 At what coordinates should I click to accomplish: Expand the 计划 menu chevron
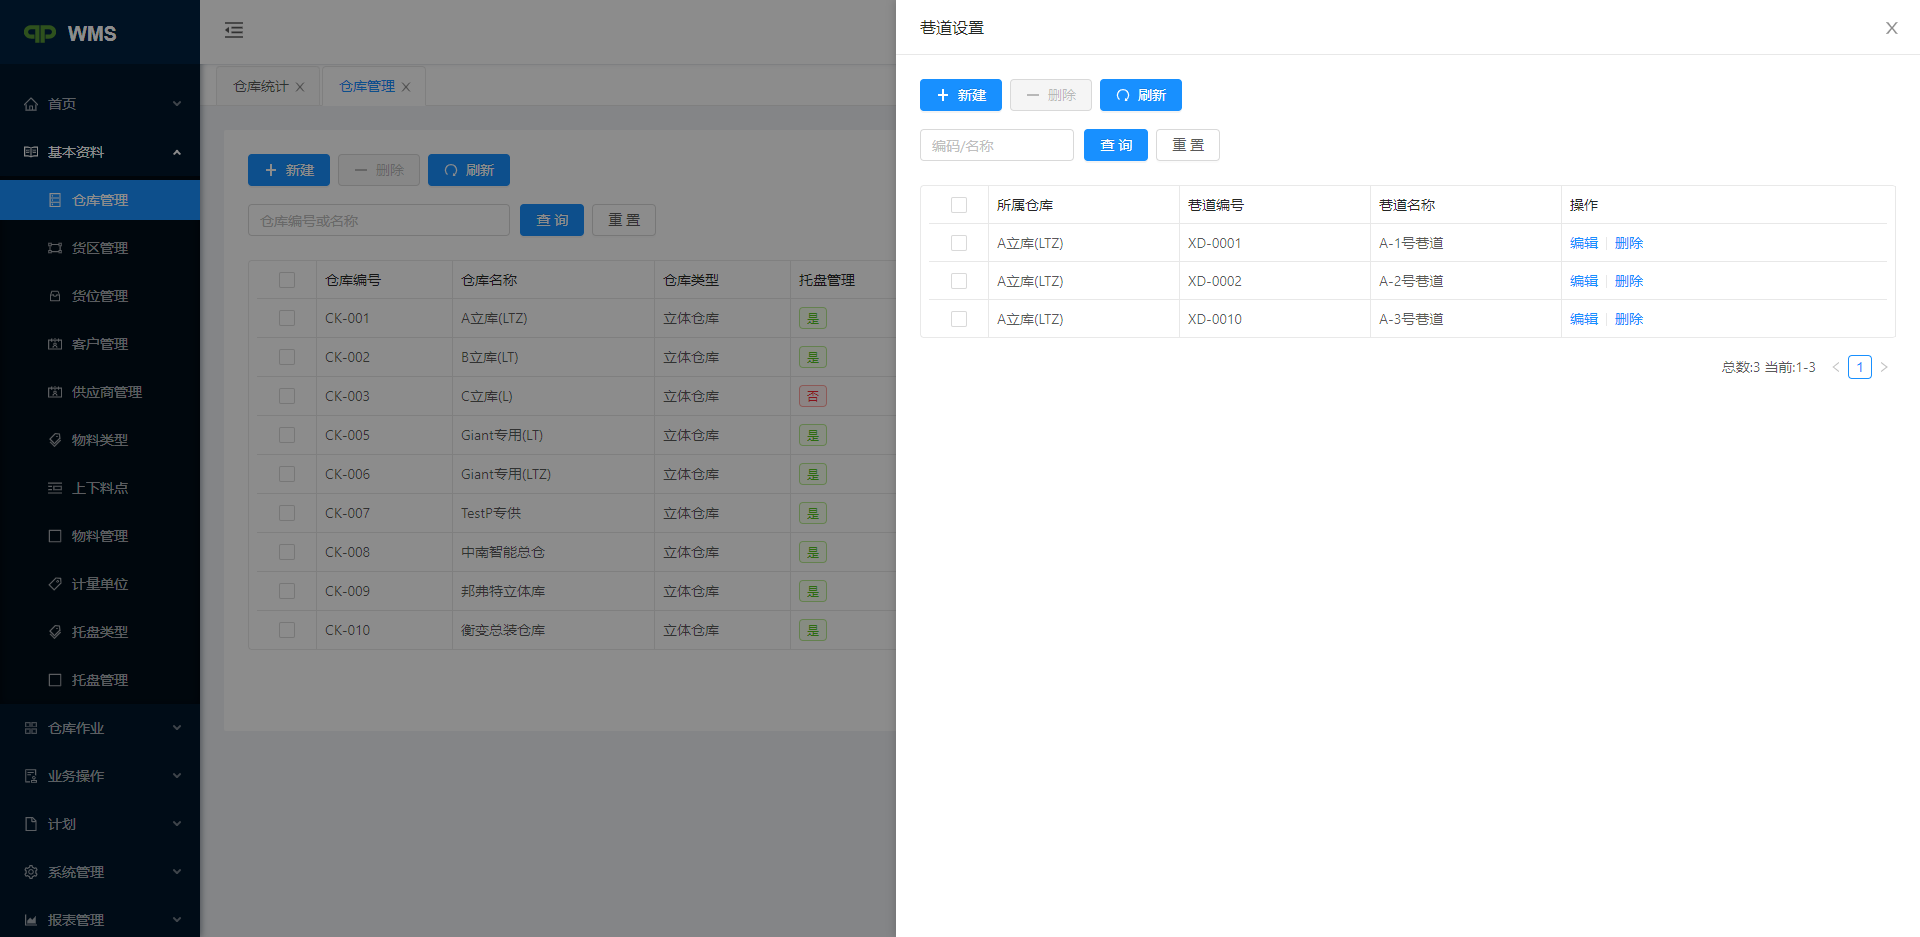177,824
